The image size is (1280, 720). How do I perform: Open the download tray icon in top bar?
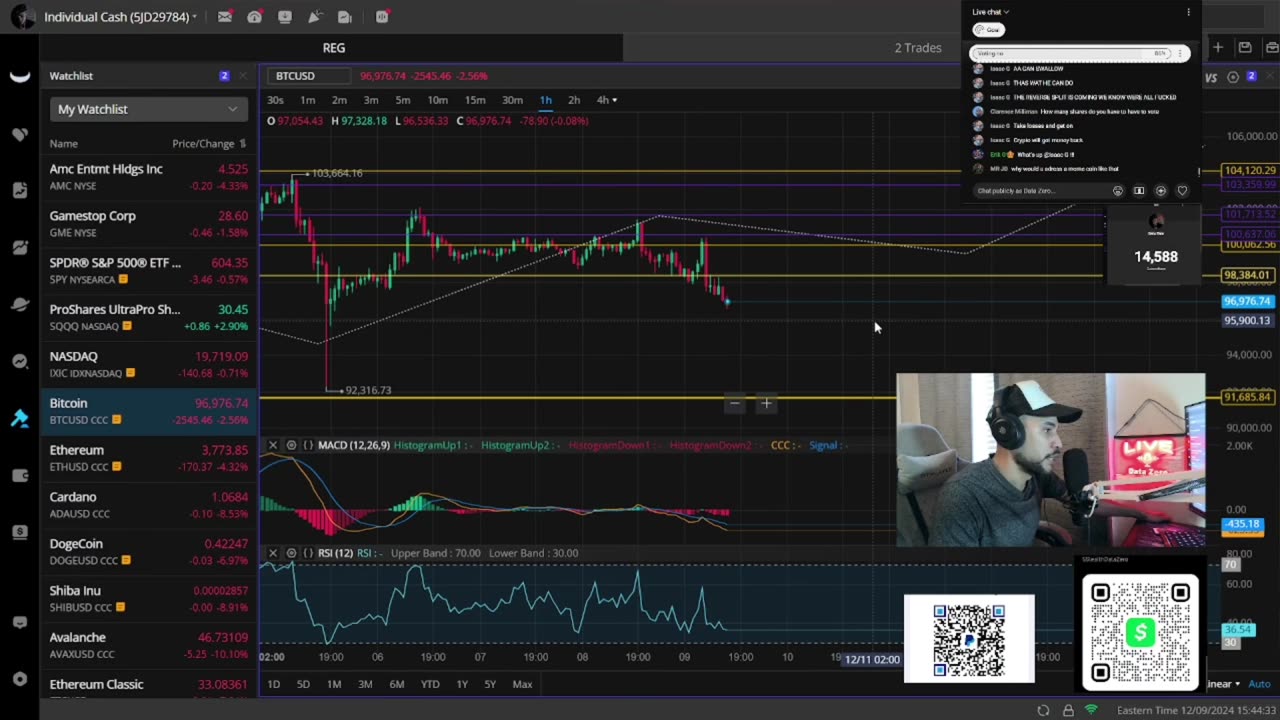(285, 17)
